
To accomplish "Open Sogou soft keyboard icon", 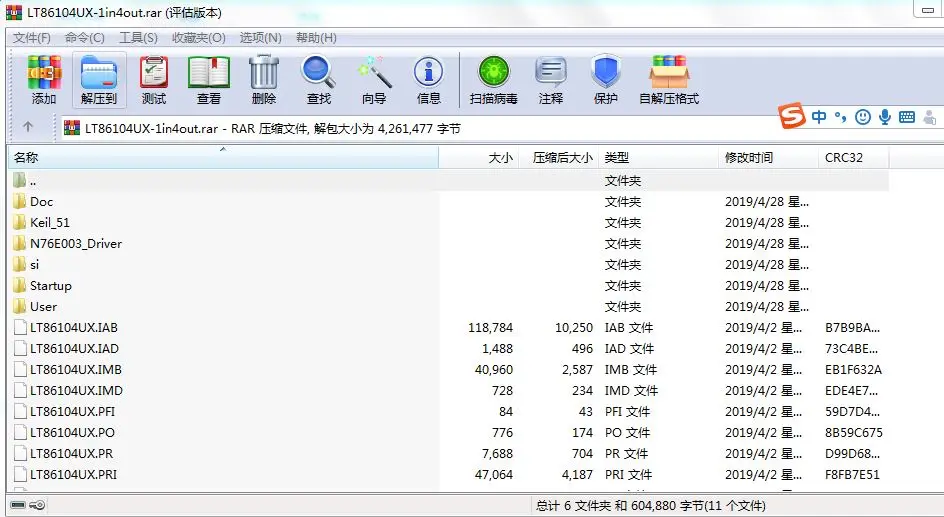I will pos(907,117).
